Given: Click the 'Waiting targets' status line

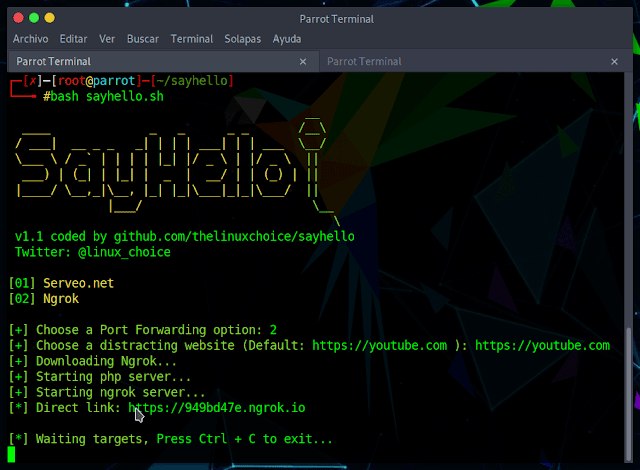Looking at the screenshot, I should (171, 439).
